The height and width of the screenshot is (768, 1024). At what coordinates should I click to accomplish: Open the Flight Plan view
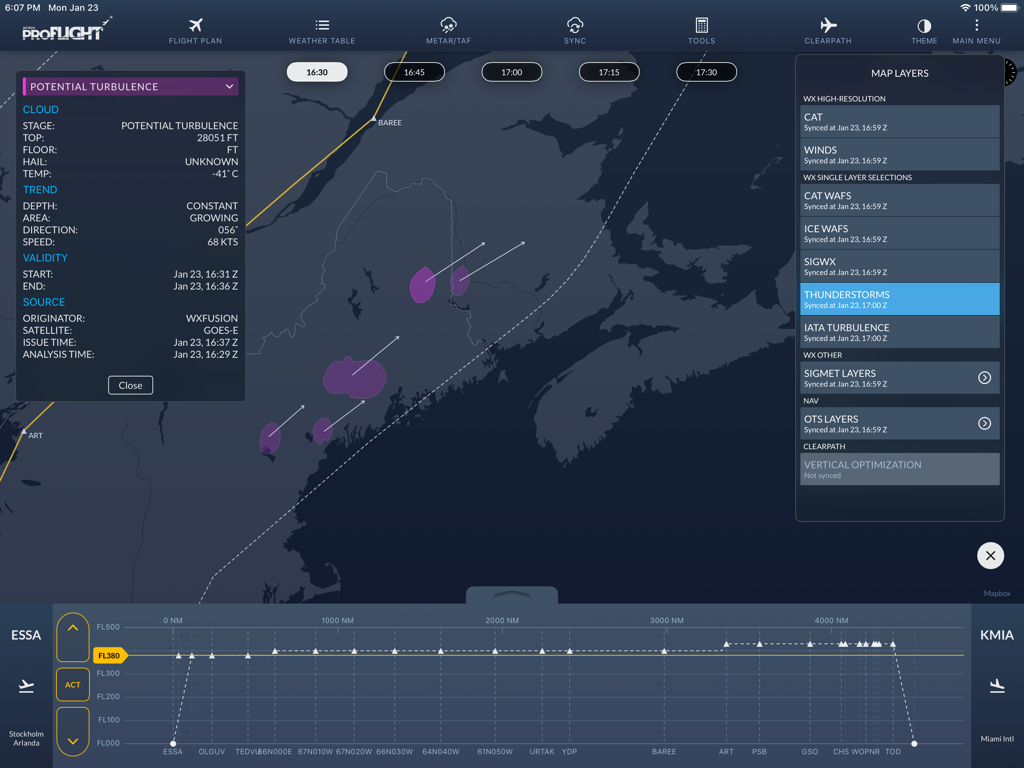tap(194, 29)
